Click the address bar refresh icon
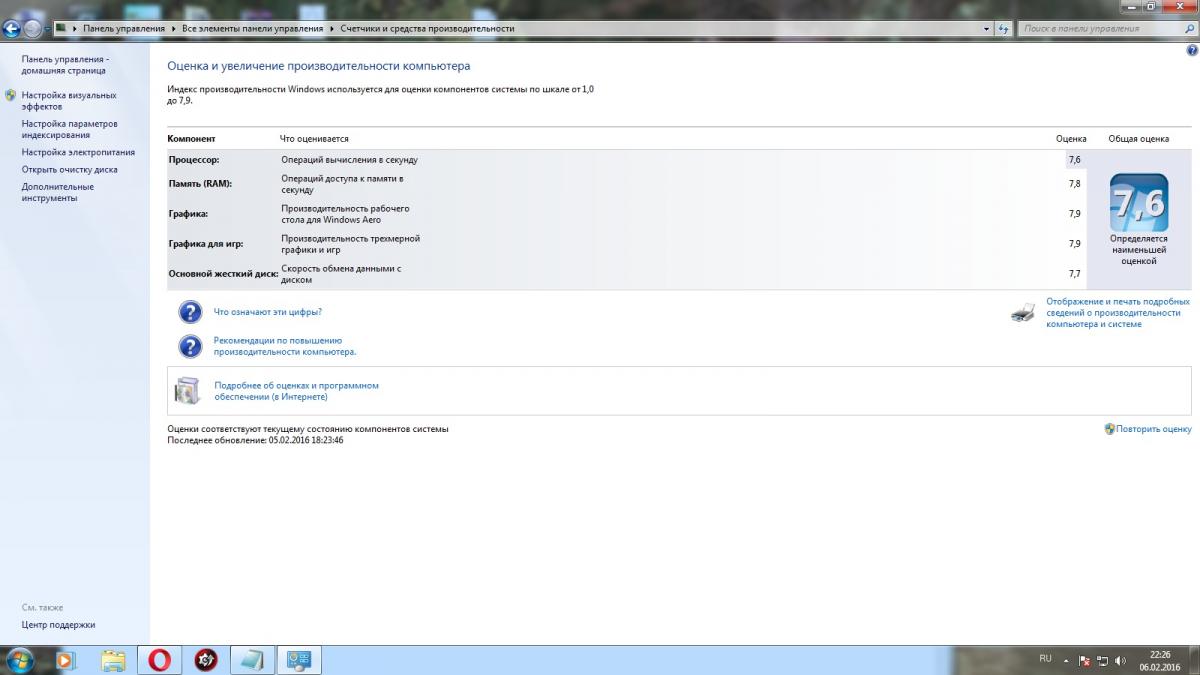This screenshot has width=1200, height=675. [1004, 29]
